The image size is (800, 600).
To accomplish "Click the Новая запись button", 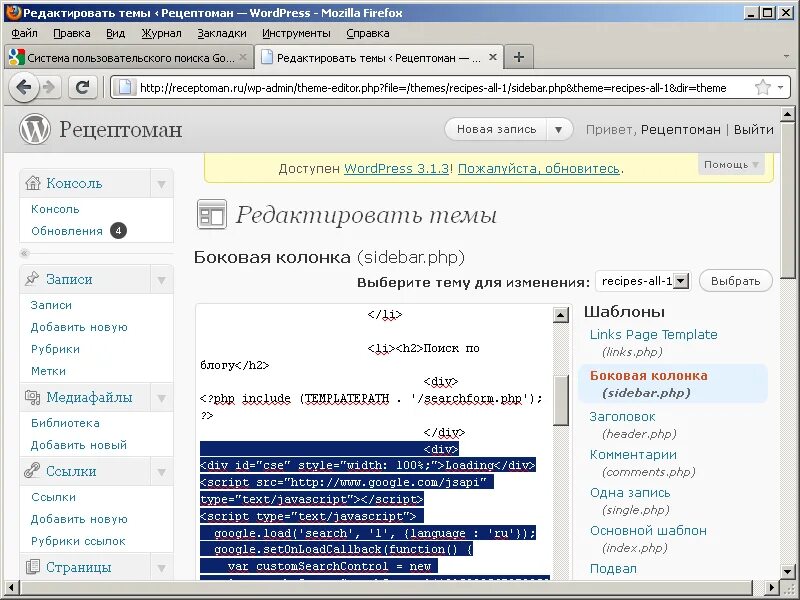I will [496, 130].
